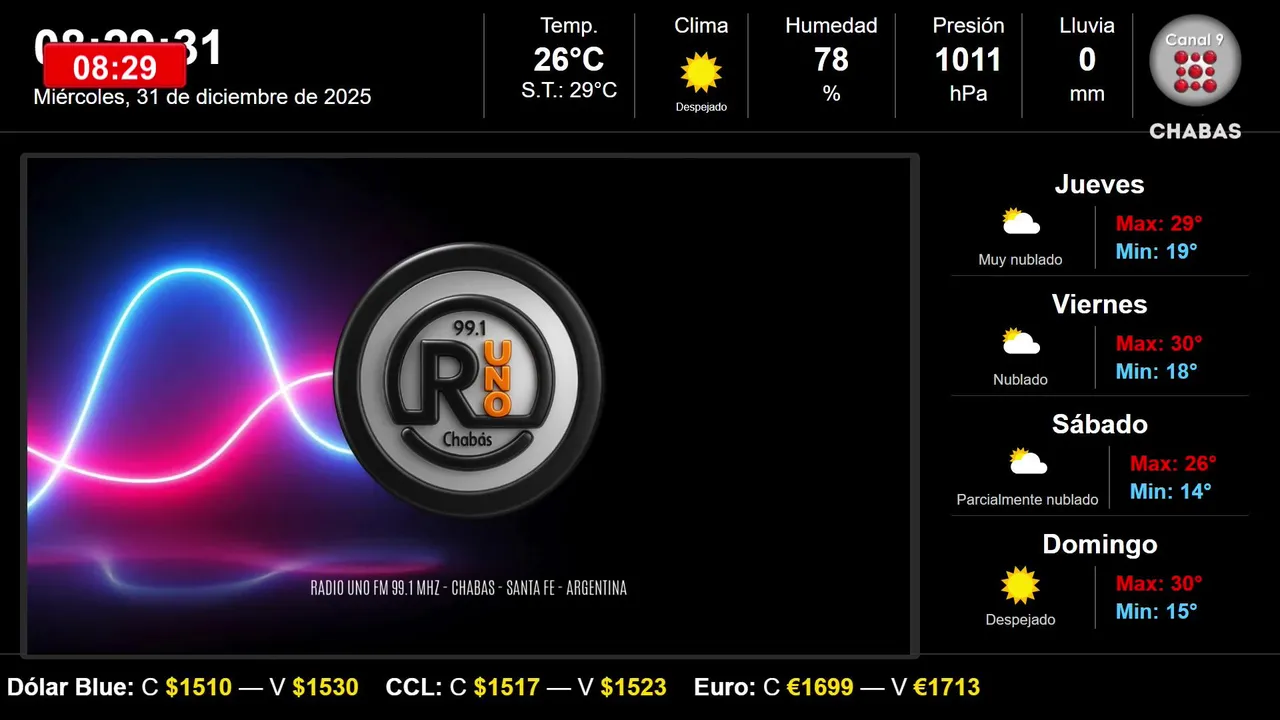The height and width of the screenshot is (720, 1280).
Task: Click the Temp. 26°C reading
Action: coord(569,60)
